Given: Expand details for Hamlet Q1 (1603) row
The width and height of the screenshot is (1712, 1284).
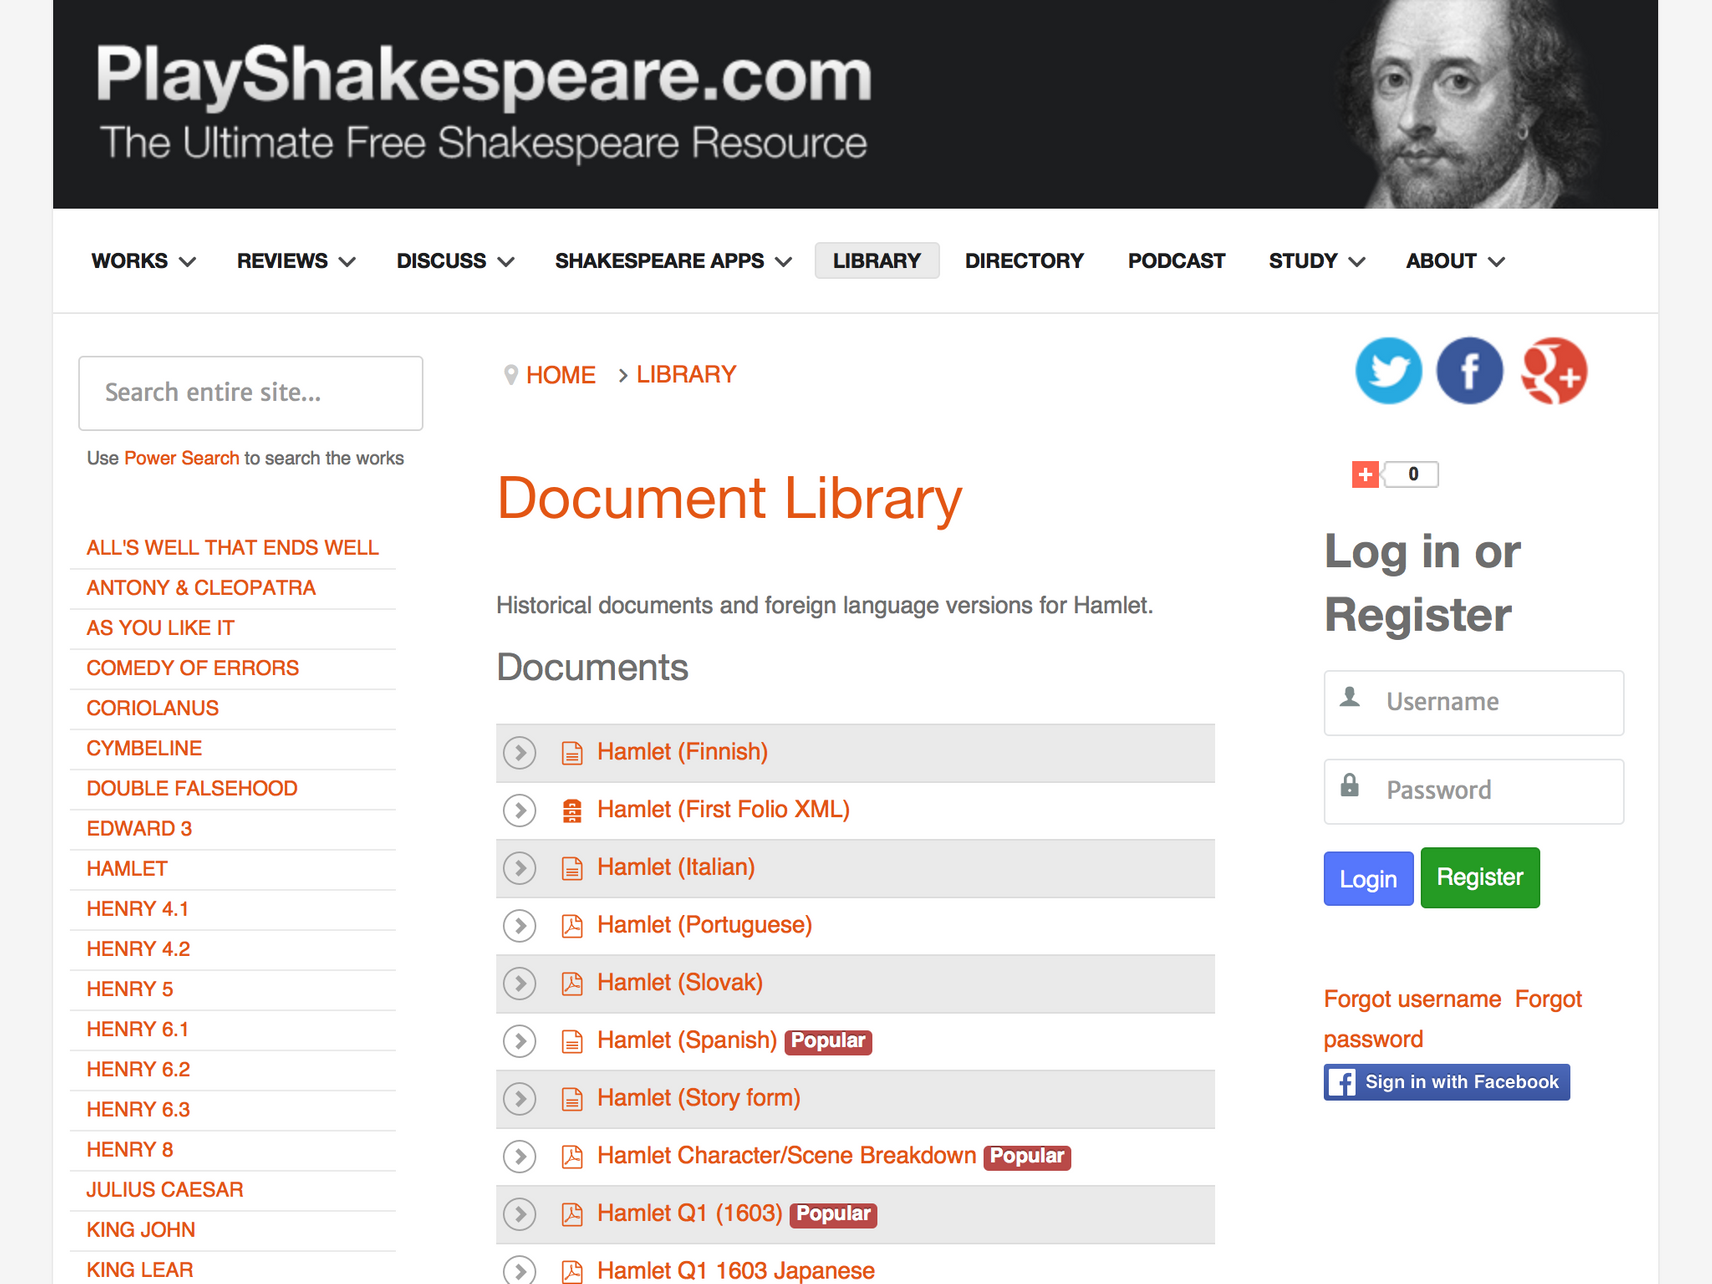Looking at the screenshot, I should tap(520, 1215).
